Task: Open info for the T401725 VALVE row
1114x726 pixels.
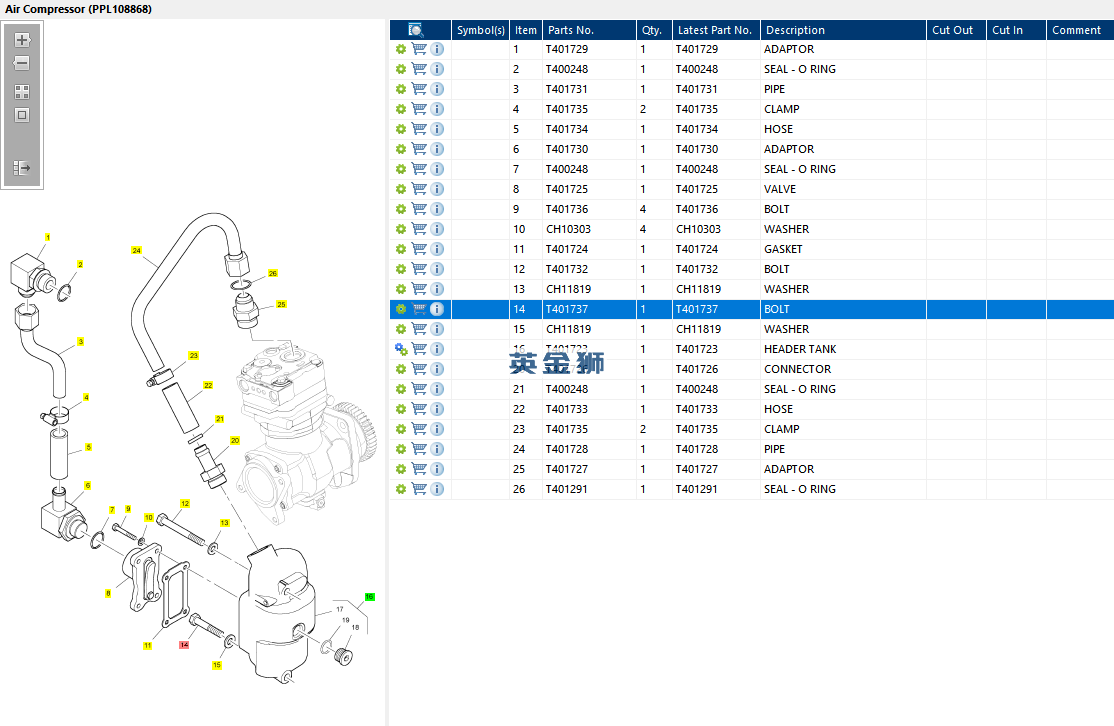Action: (437, 189)
